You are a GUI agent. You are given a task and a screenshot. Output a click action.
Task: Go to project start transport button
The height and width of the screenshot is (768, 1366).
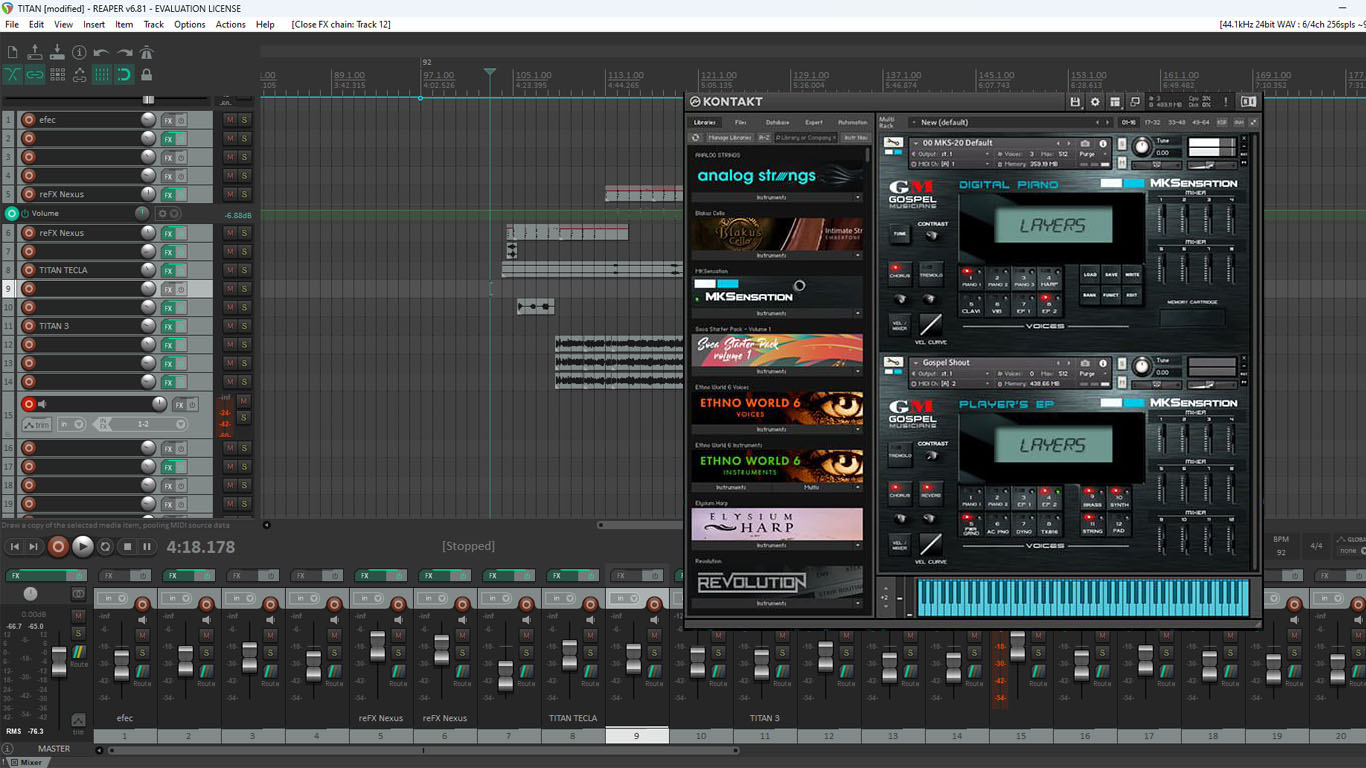[x=14, y=546]
